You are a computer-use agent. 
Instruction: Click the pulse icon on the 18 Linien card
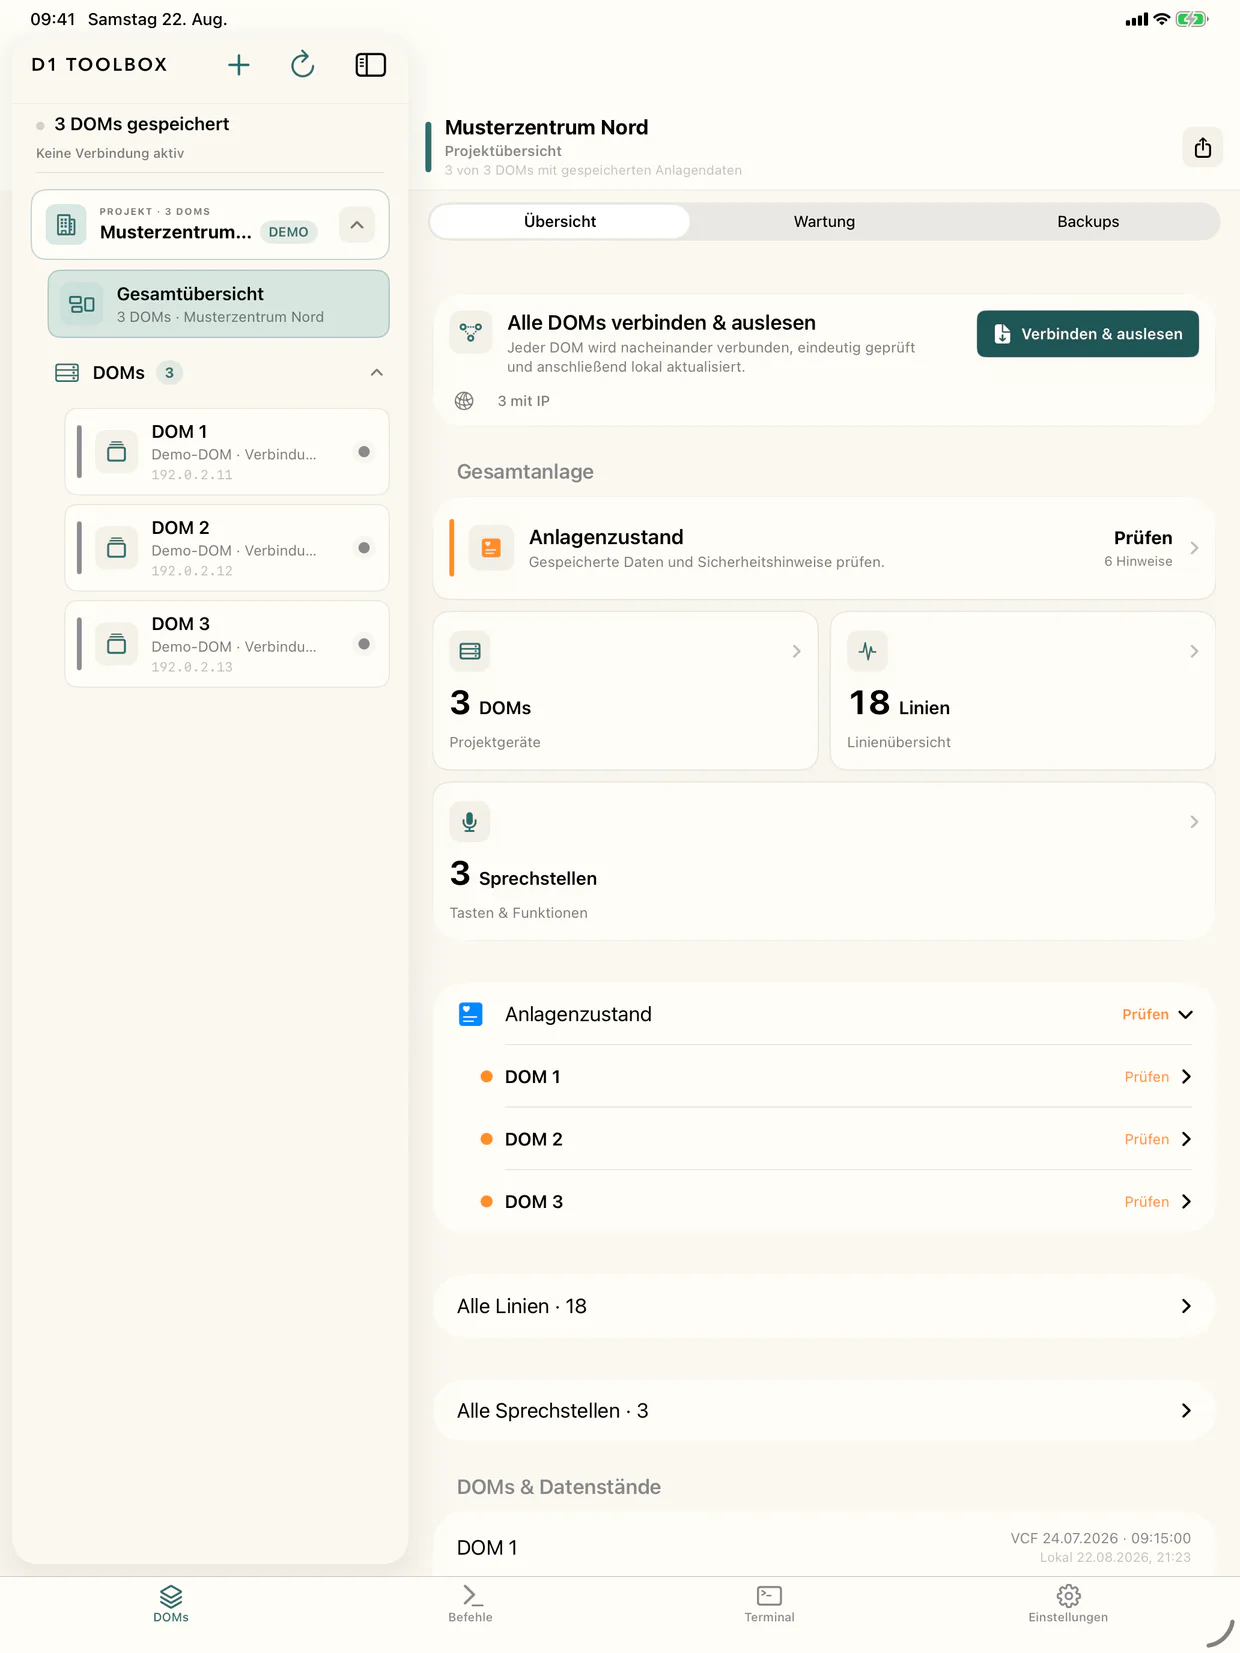(867, 651)
